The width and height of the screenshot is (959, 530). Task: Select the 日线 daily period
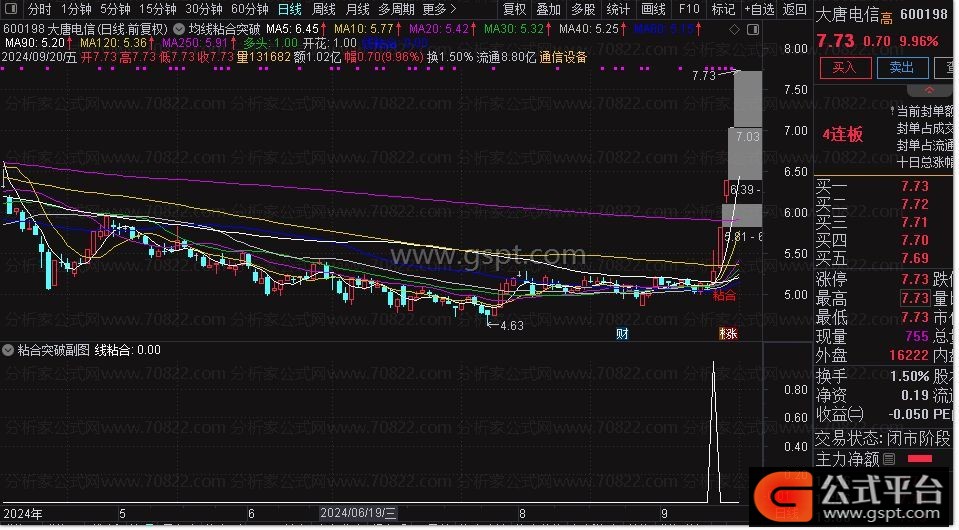[x=289, y=9]
